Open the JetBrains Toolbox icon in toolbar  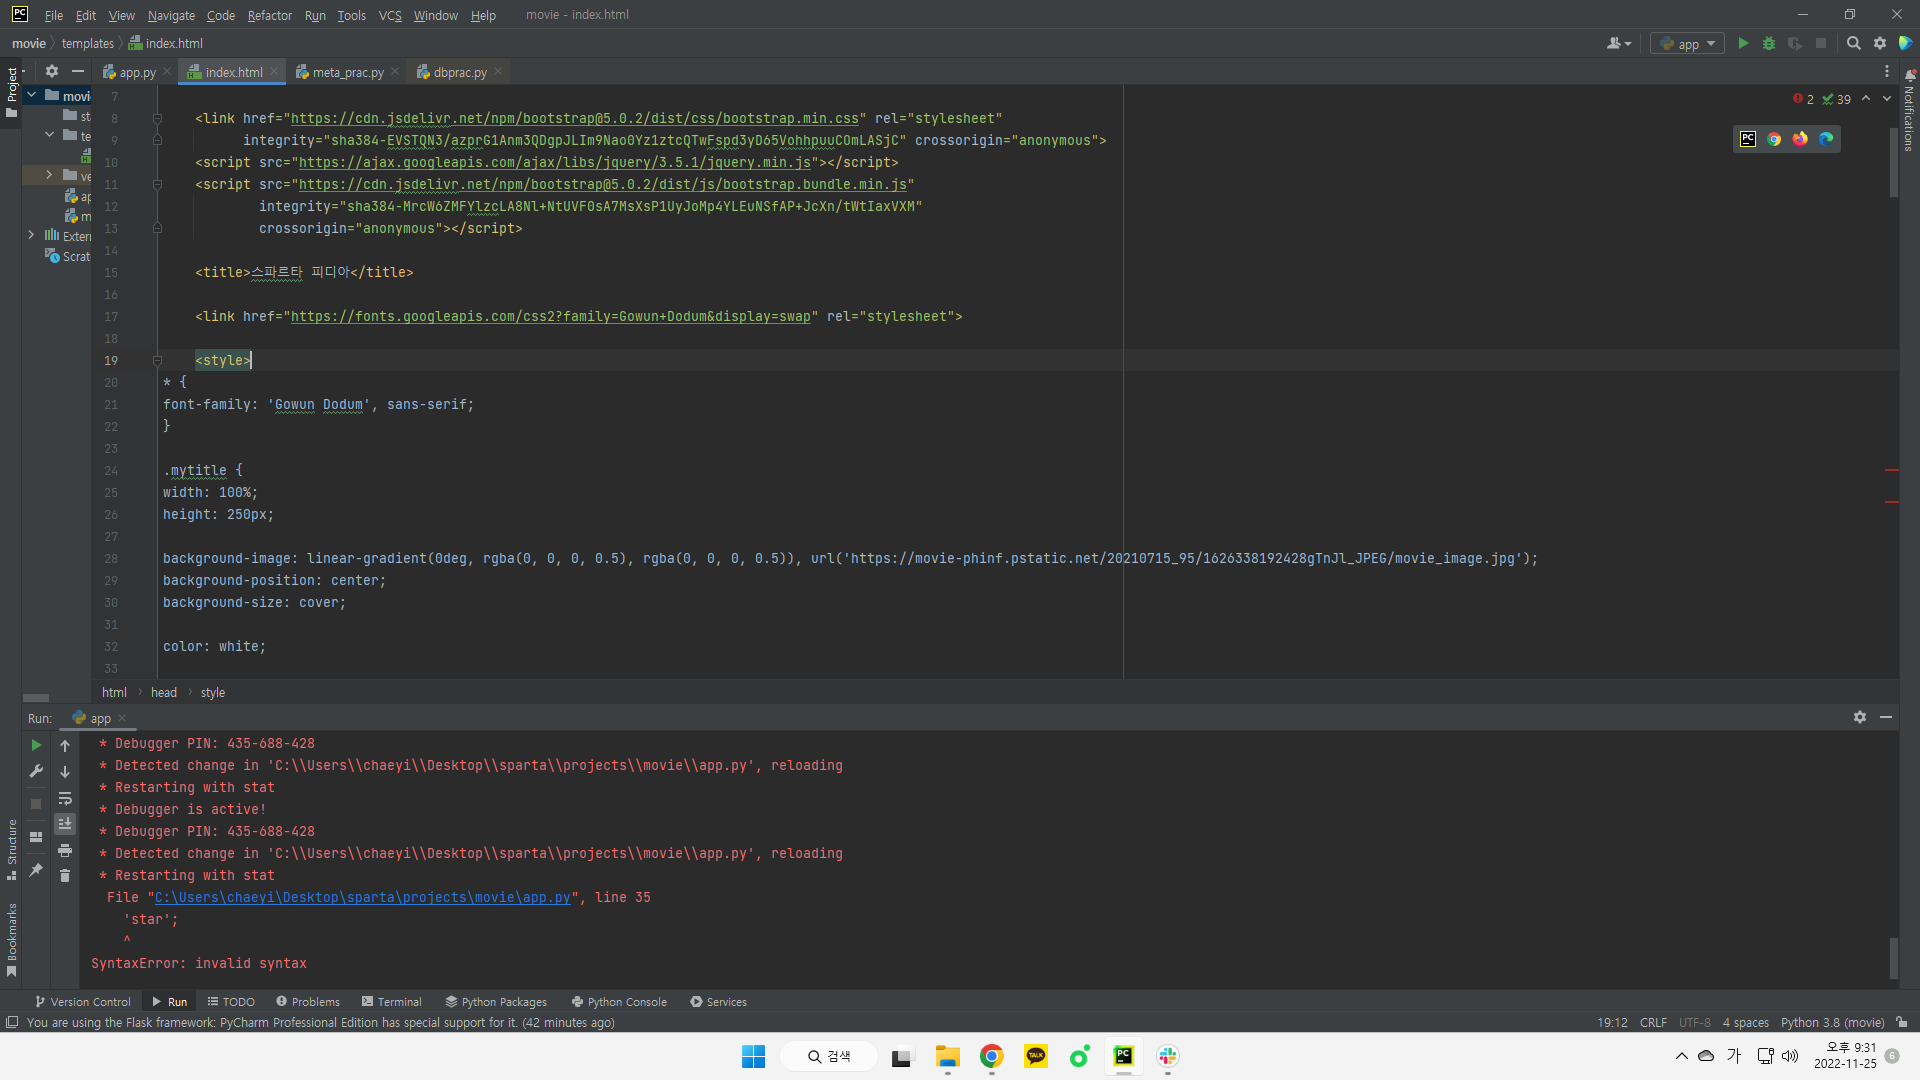tap(1906, 44)
